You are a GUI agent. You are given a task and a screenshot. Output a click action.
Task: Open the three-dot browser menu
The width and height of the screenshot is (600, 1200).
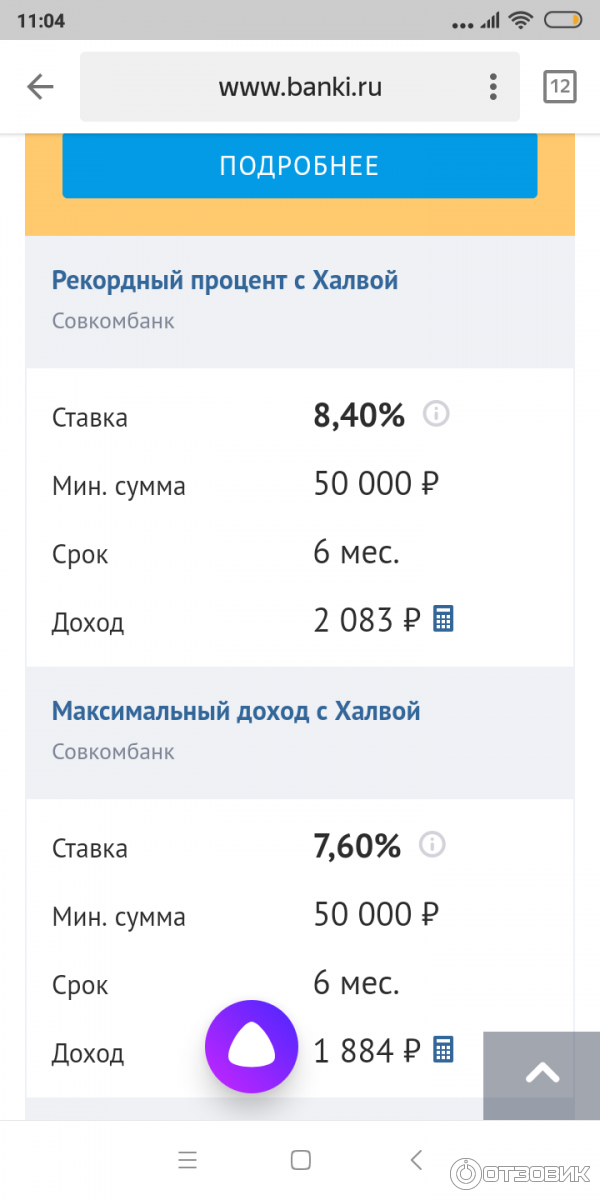(x=493, y=87)
